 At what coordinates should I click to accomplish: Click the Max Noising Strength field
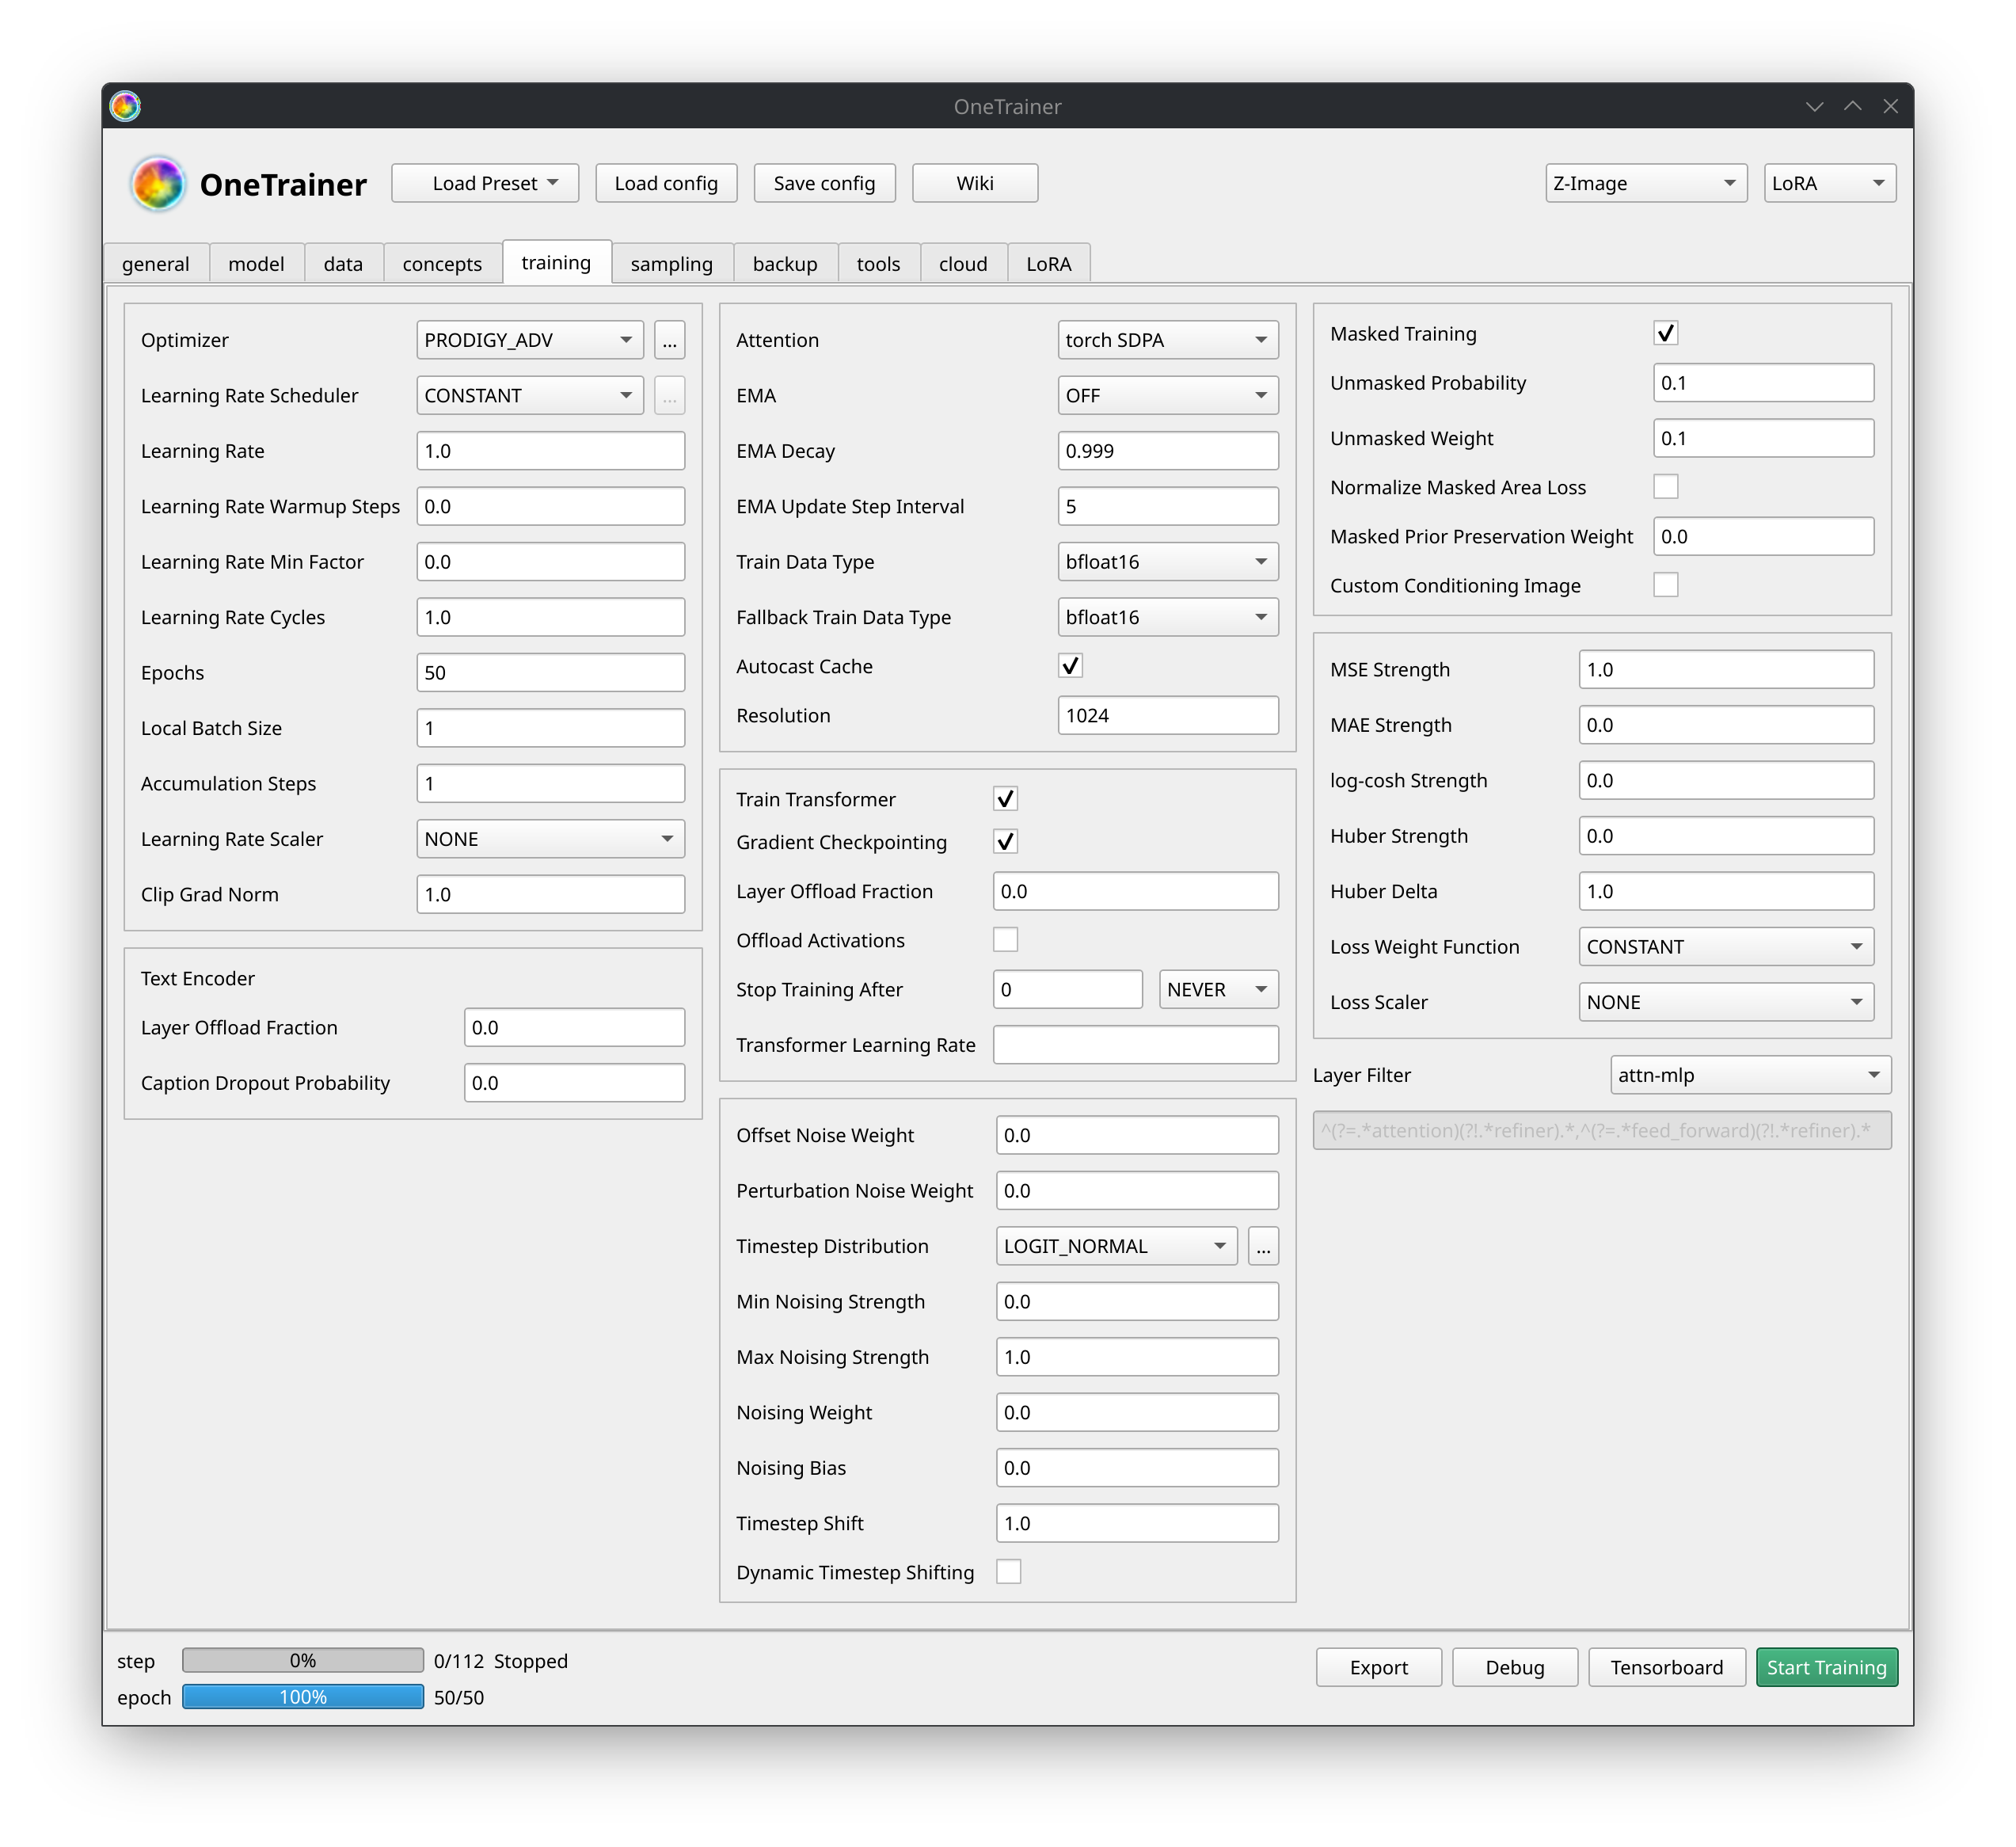[x=1137, y=1357]
